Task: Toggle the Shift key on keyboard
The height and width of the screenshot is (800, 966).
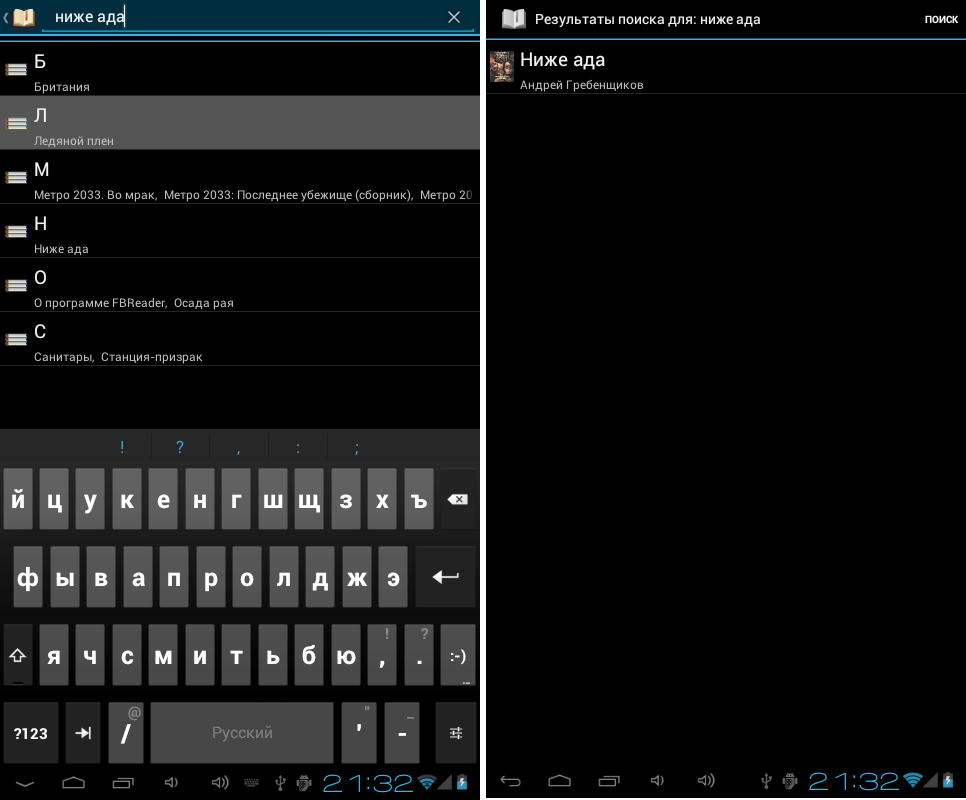Action: tap(18, 656)
